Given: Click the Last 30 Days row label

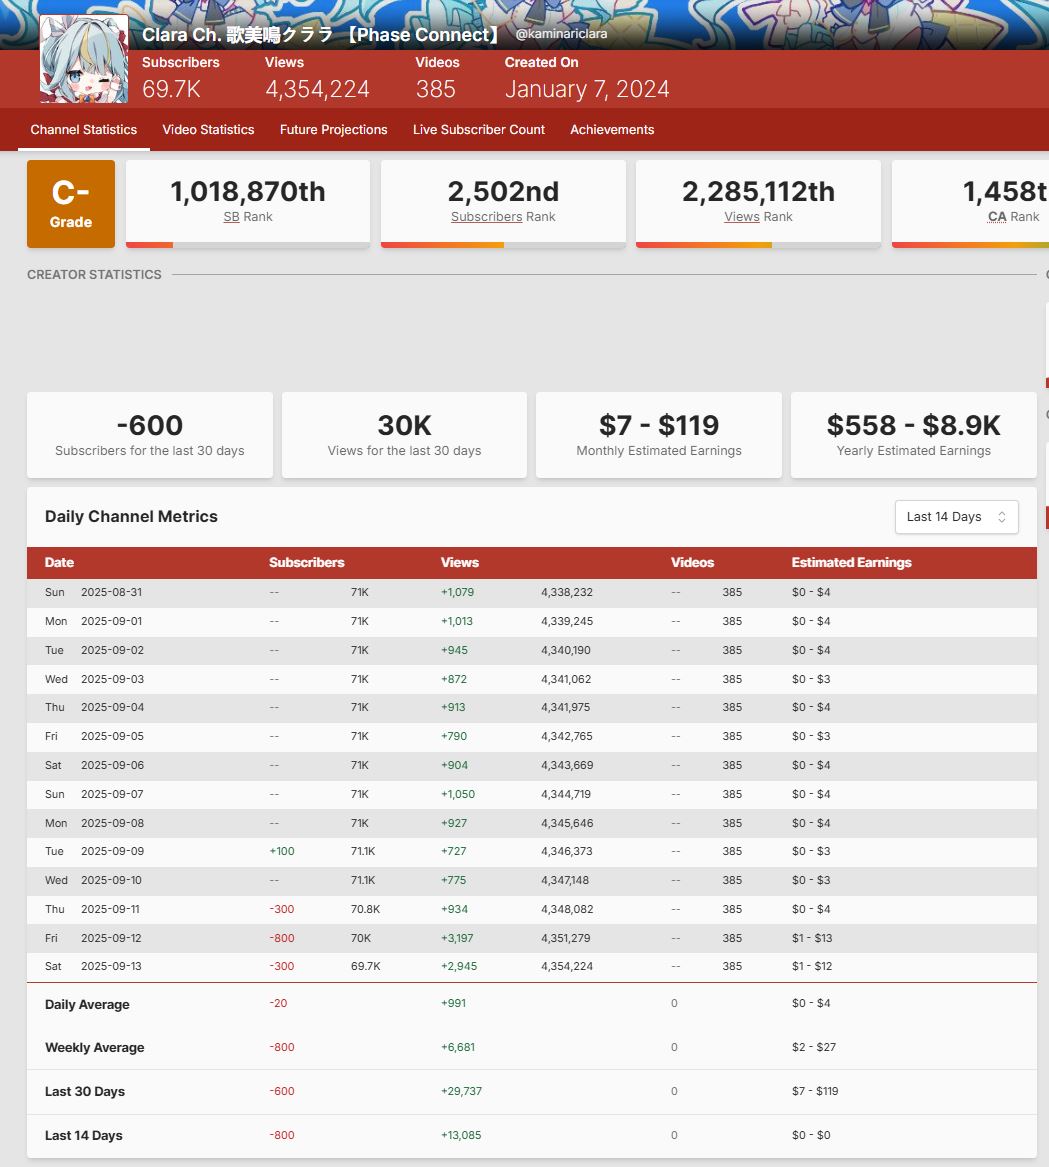Looking at the screenshot, I should [85, 1092].
